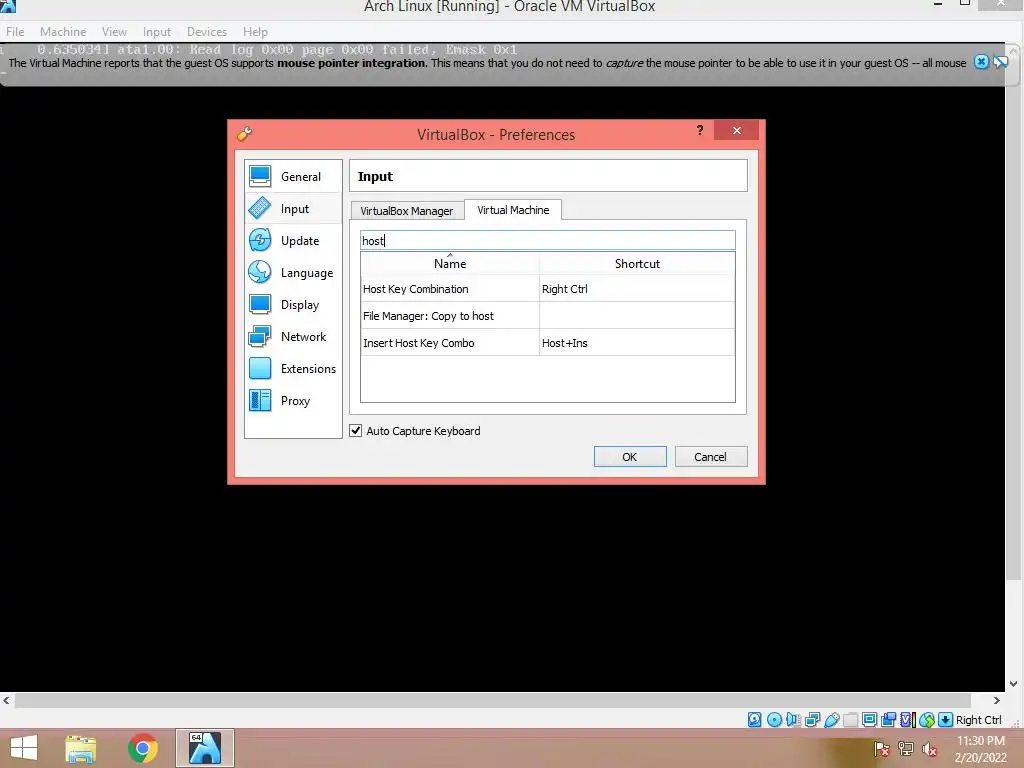The image size is (1024, 768).
Task: Open the Windows Start button
Action: click(24, 748)
